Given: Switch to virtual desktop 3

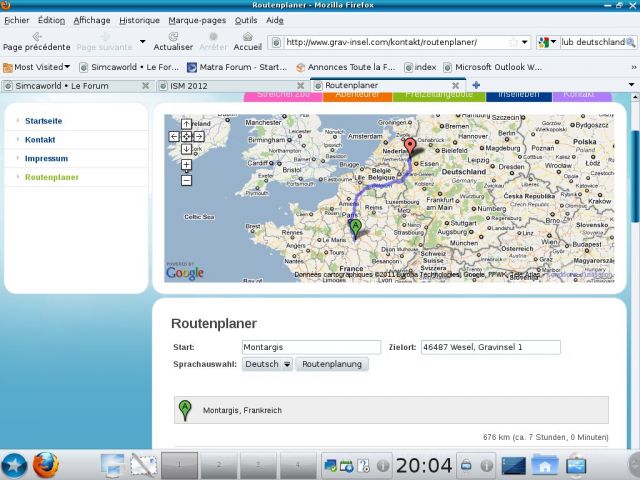Looking at the screenshot, I should point(258,464).
